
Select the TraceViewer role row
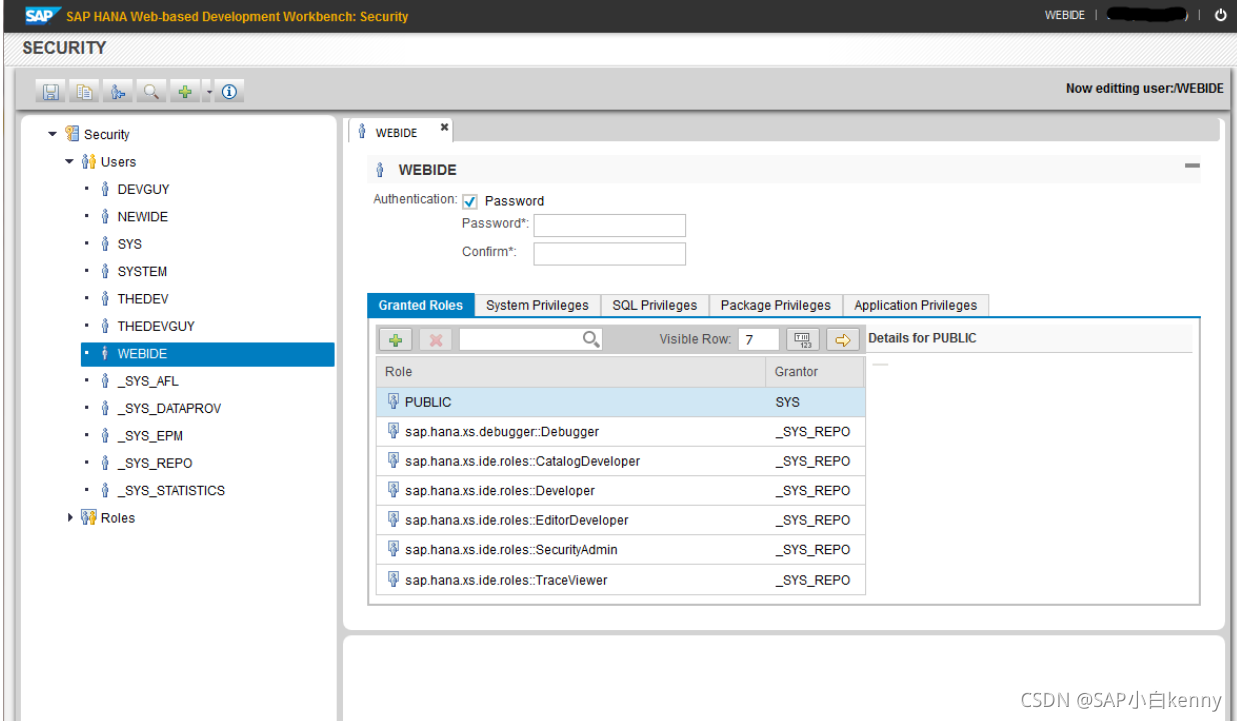tap(621, 580)
